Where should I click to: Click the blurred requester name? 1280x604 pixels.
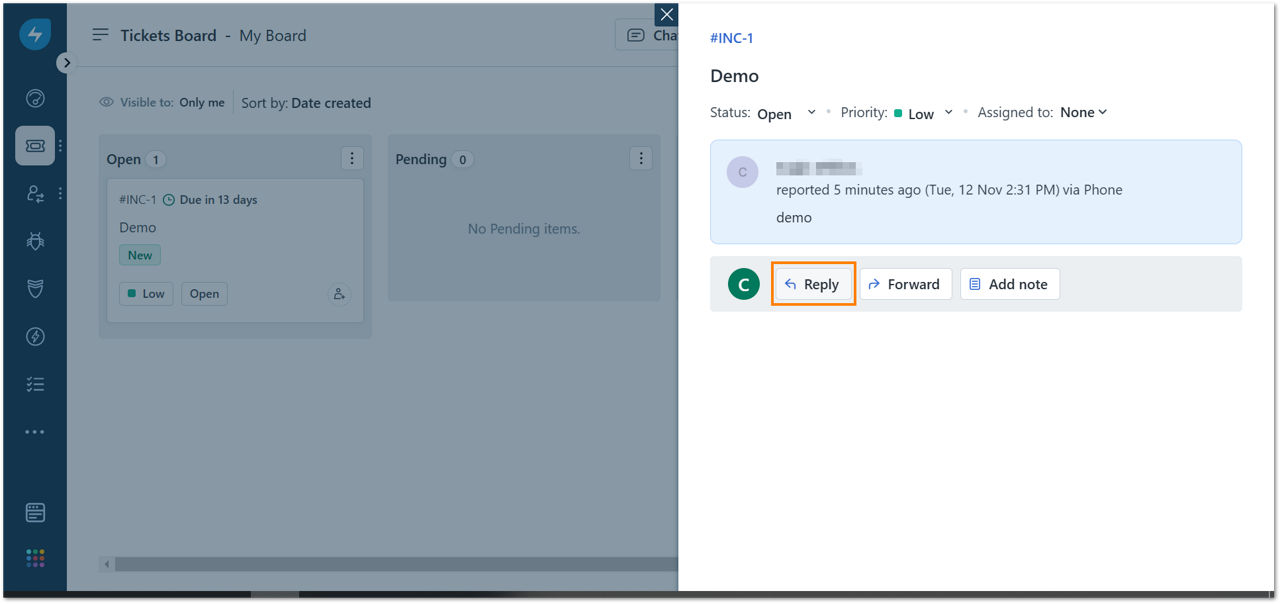[x=819, y=168]
